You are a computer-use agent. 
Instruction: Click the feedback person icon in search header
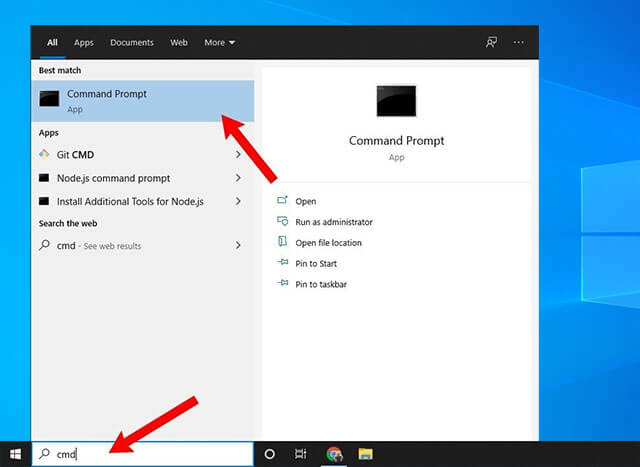[491, 42]
